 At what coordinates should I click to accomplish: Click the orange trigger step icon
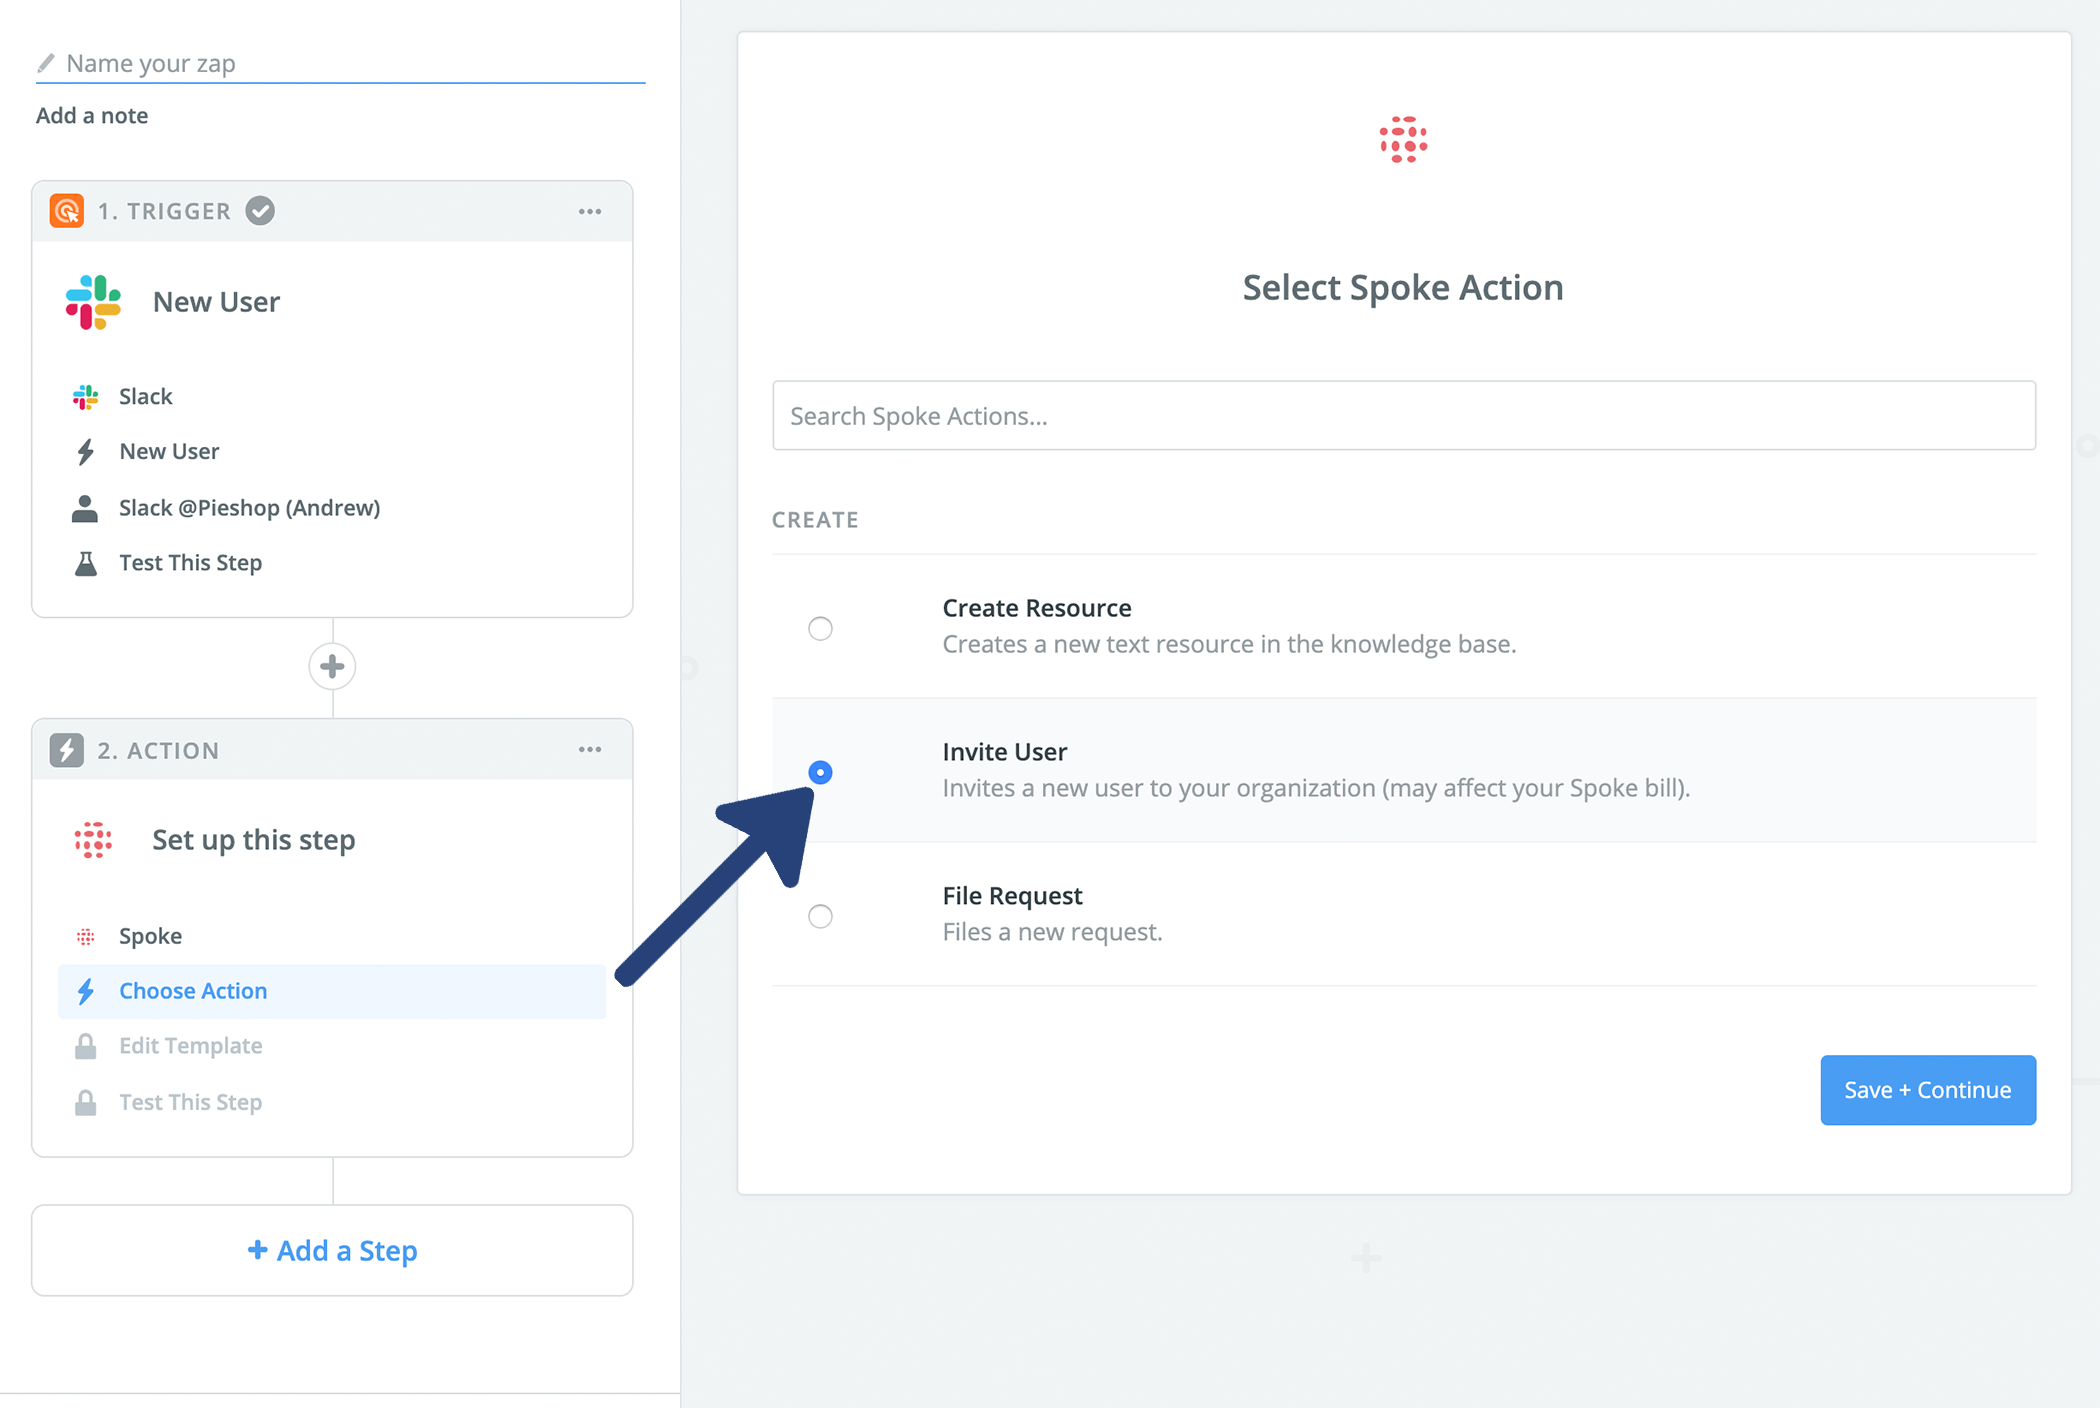coord(67,211)
